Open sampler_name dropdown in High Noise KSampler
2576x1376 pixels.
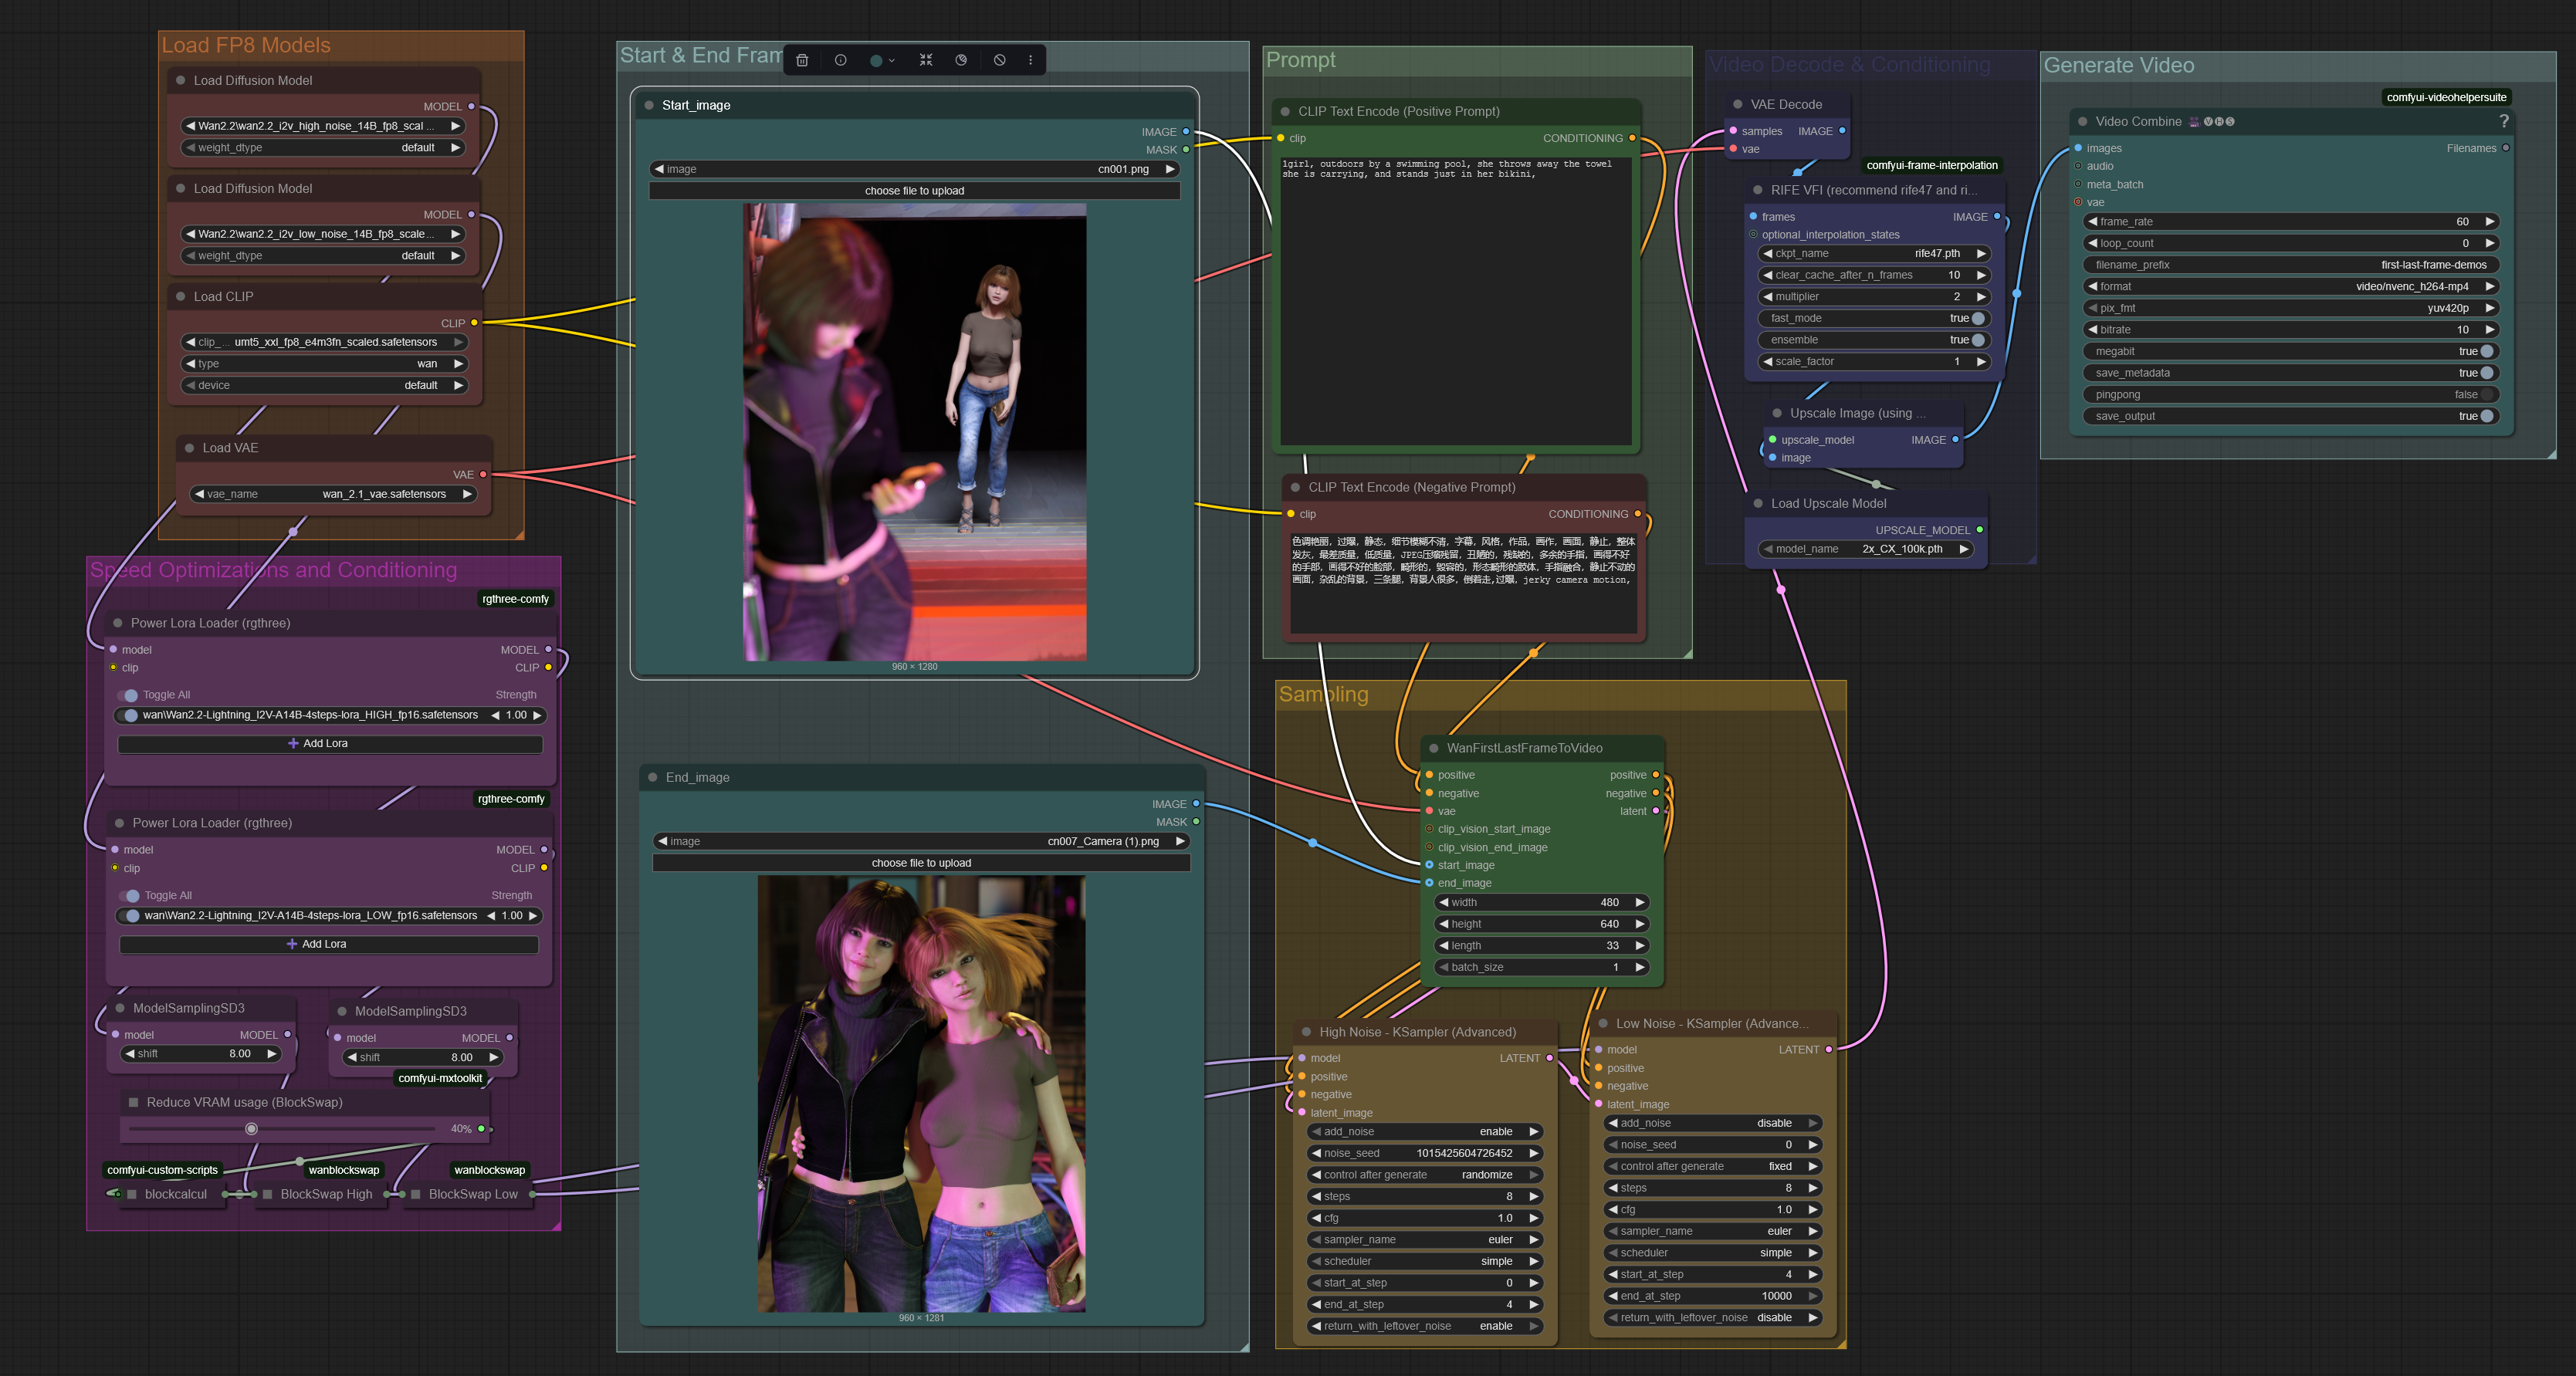(1425, 1239)
